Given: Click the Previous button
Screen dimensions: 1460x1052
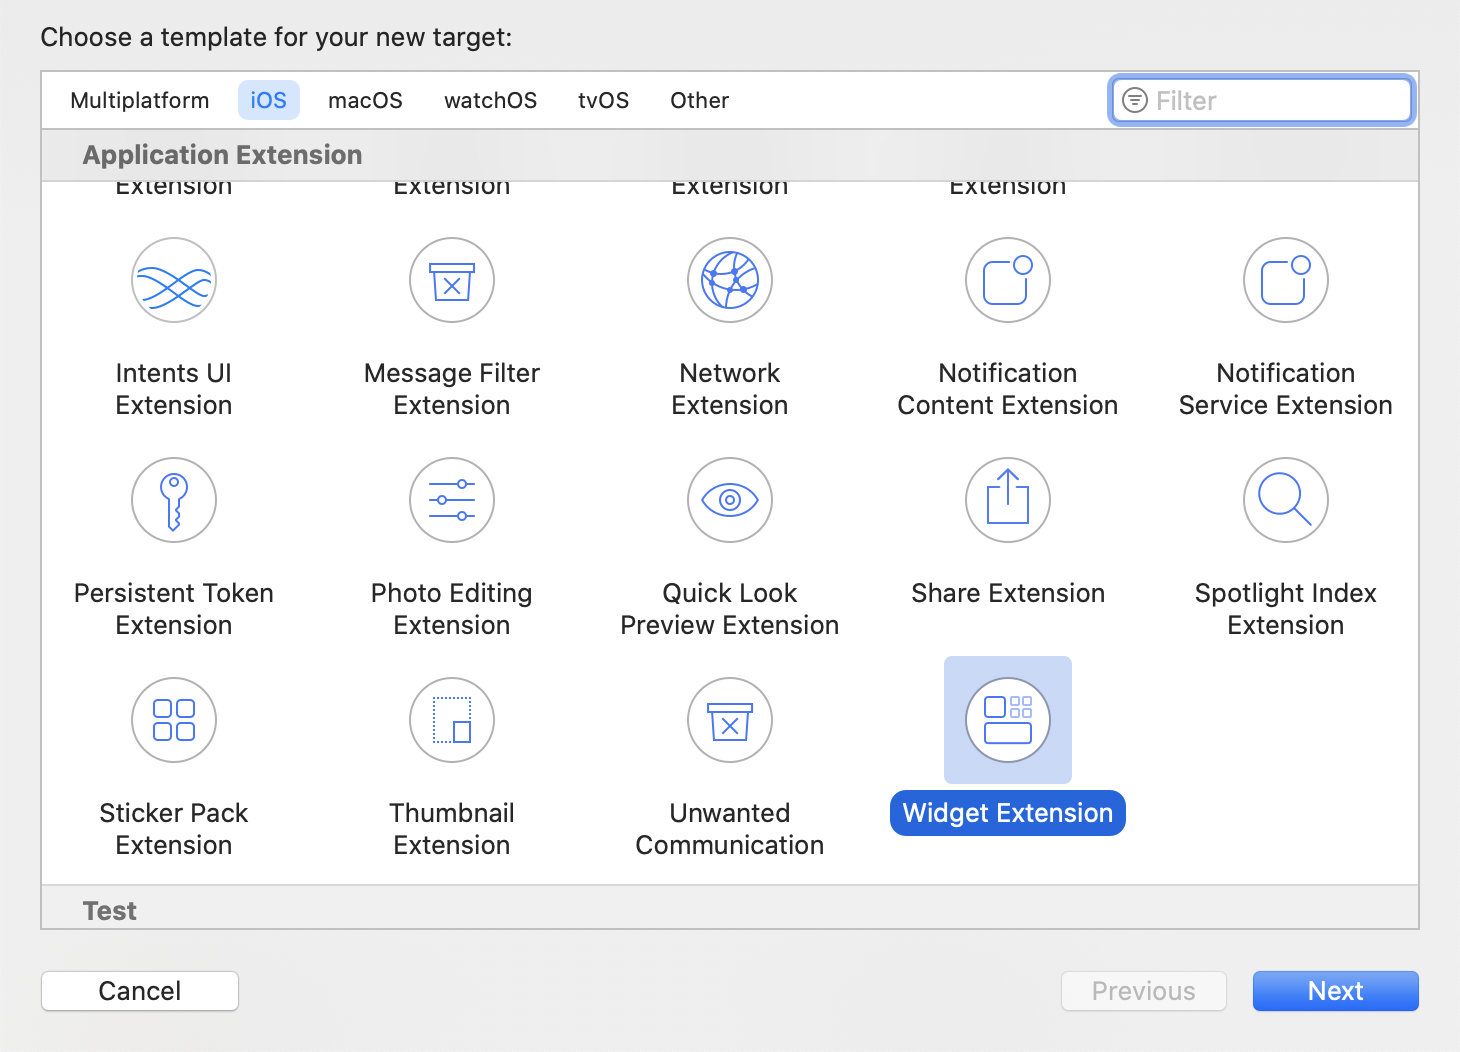Looking at the screenshot, I should (x=1144, y=991).
